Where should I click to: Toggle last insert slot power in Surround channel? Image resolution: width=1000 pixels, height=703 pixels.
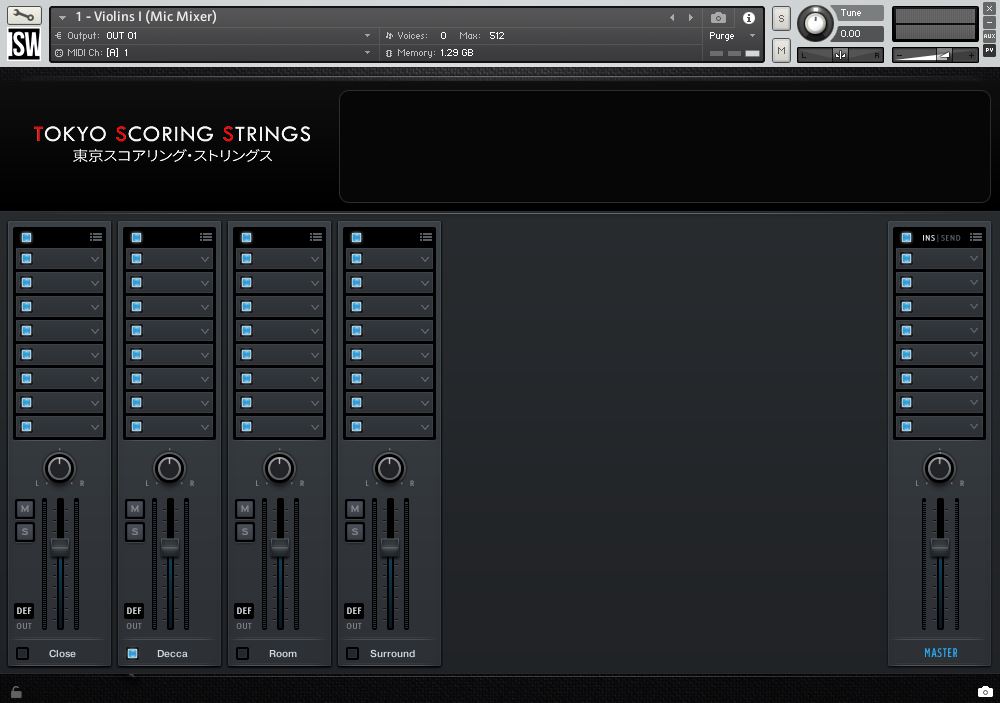click(357, 426)
